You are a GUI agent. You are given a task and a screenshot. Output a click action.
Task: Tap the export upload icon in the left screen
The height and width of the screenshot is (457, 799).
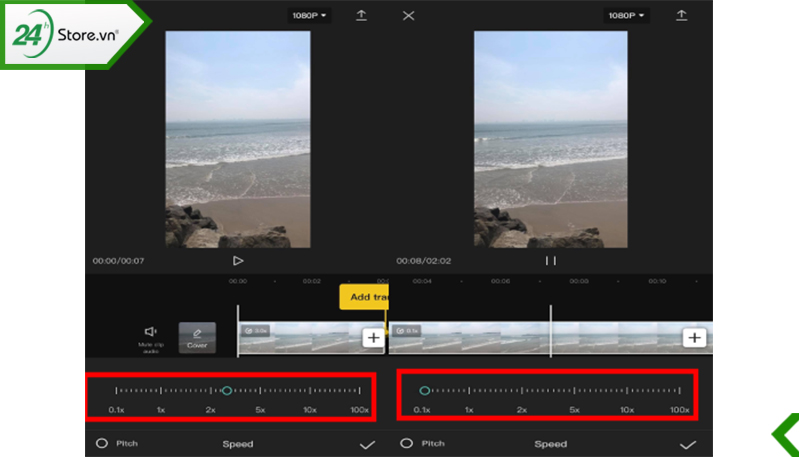[x=361, y=15]
